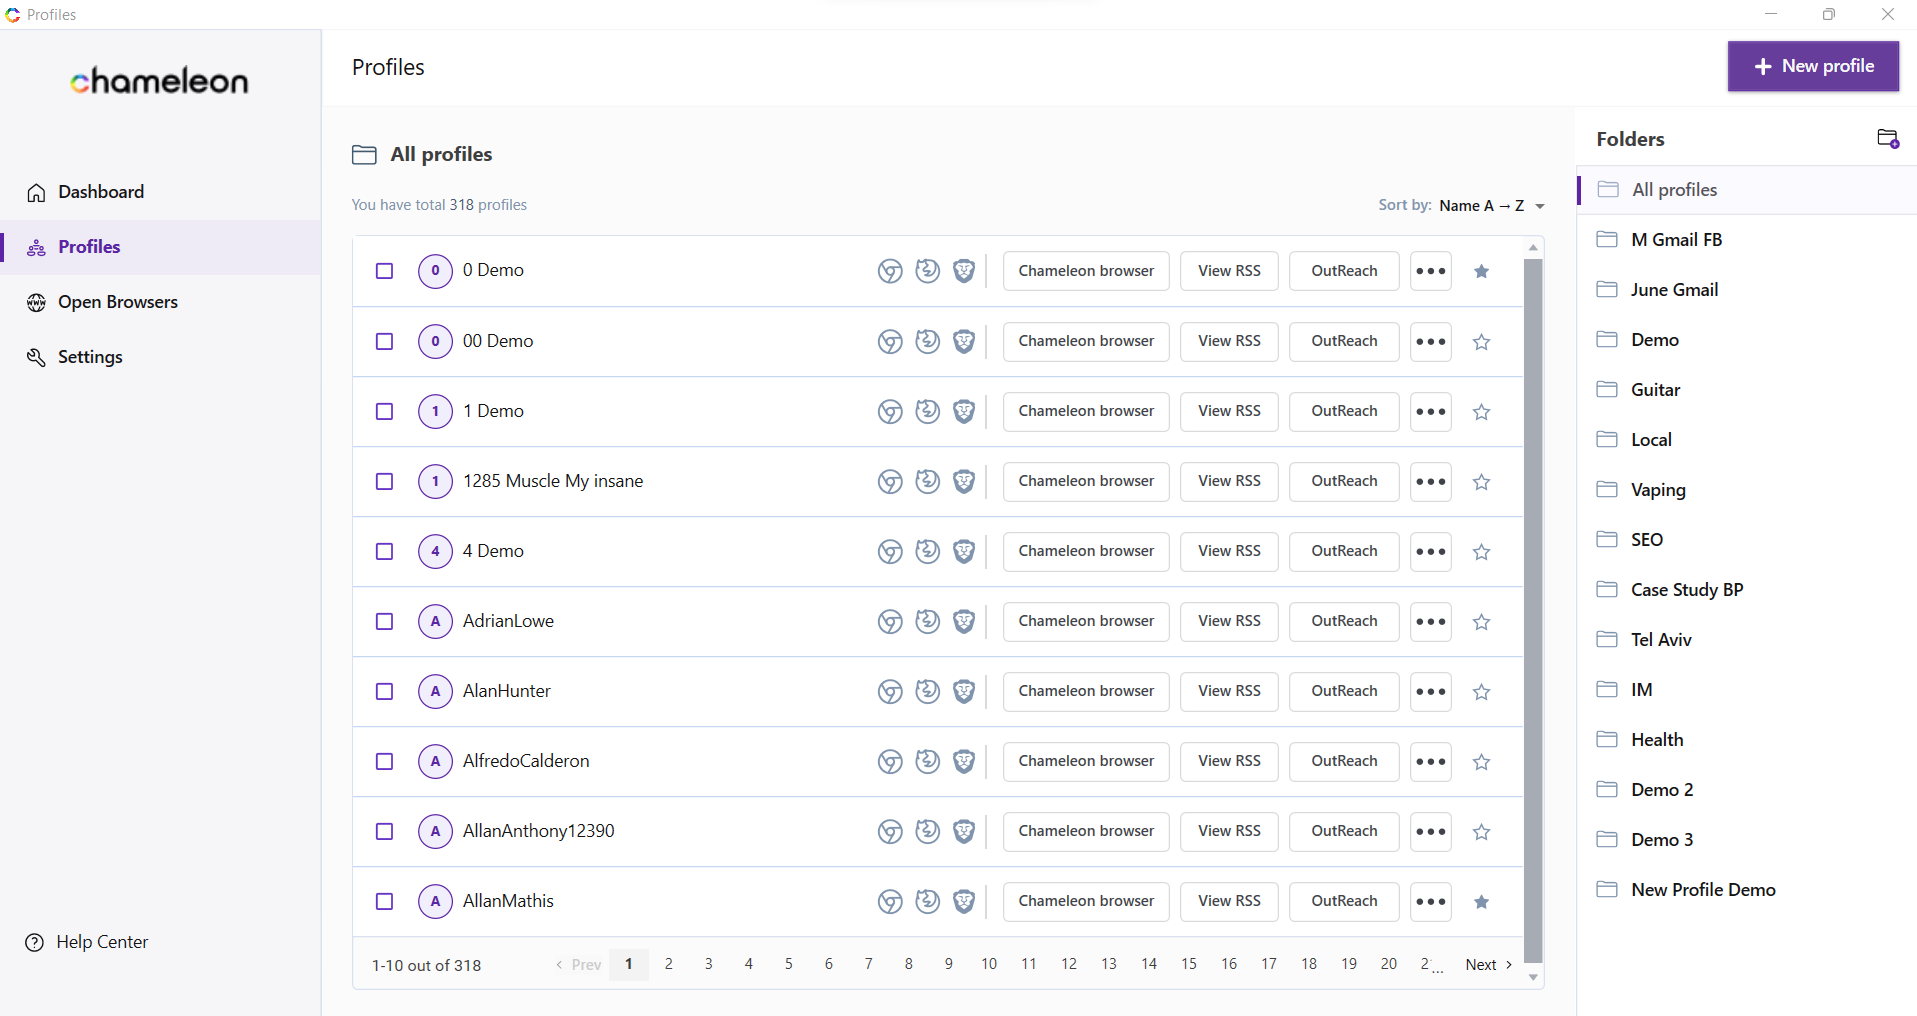Open the Case Study BP folder
The width and height of the screenshot is (1917, 1016).
pyautogui.click(x=1747, y=590)
